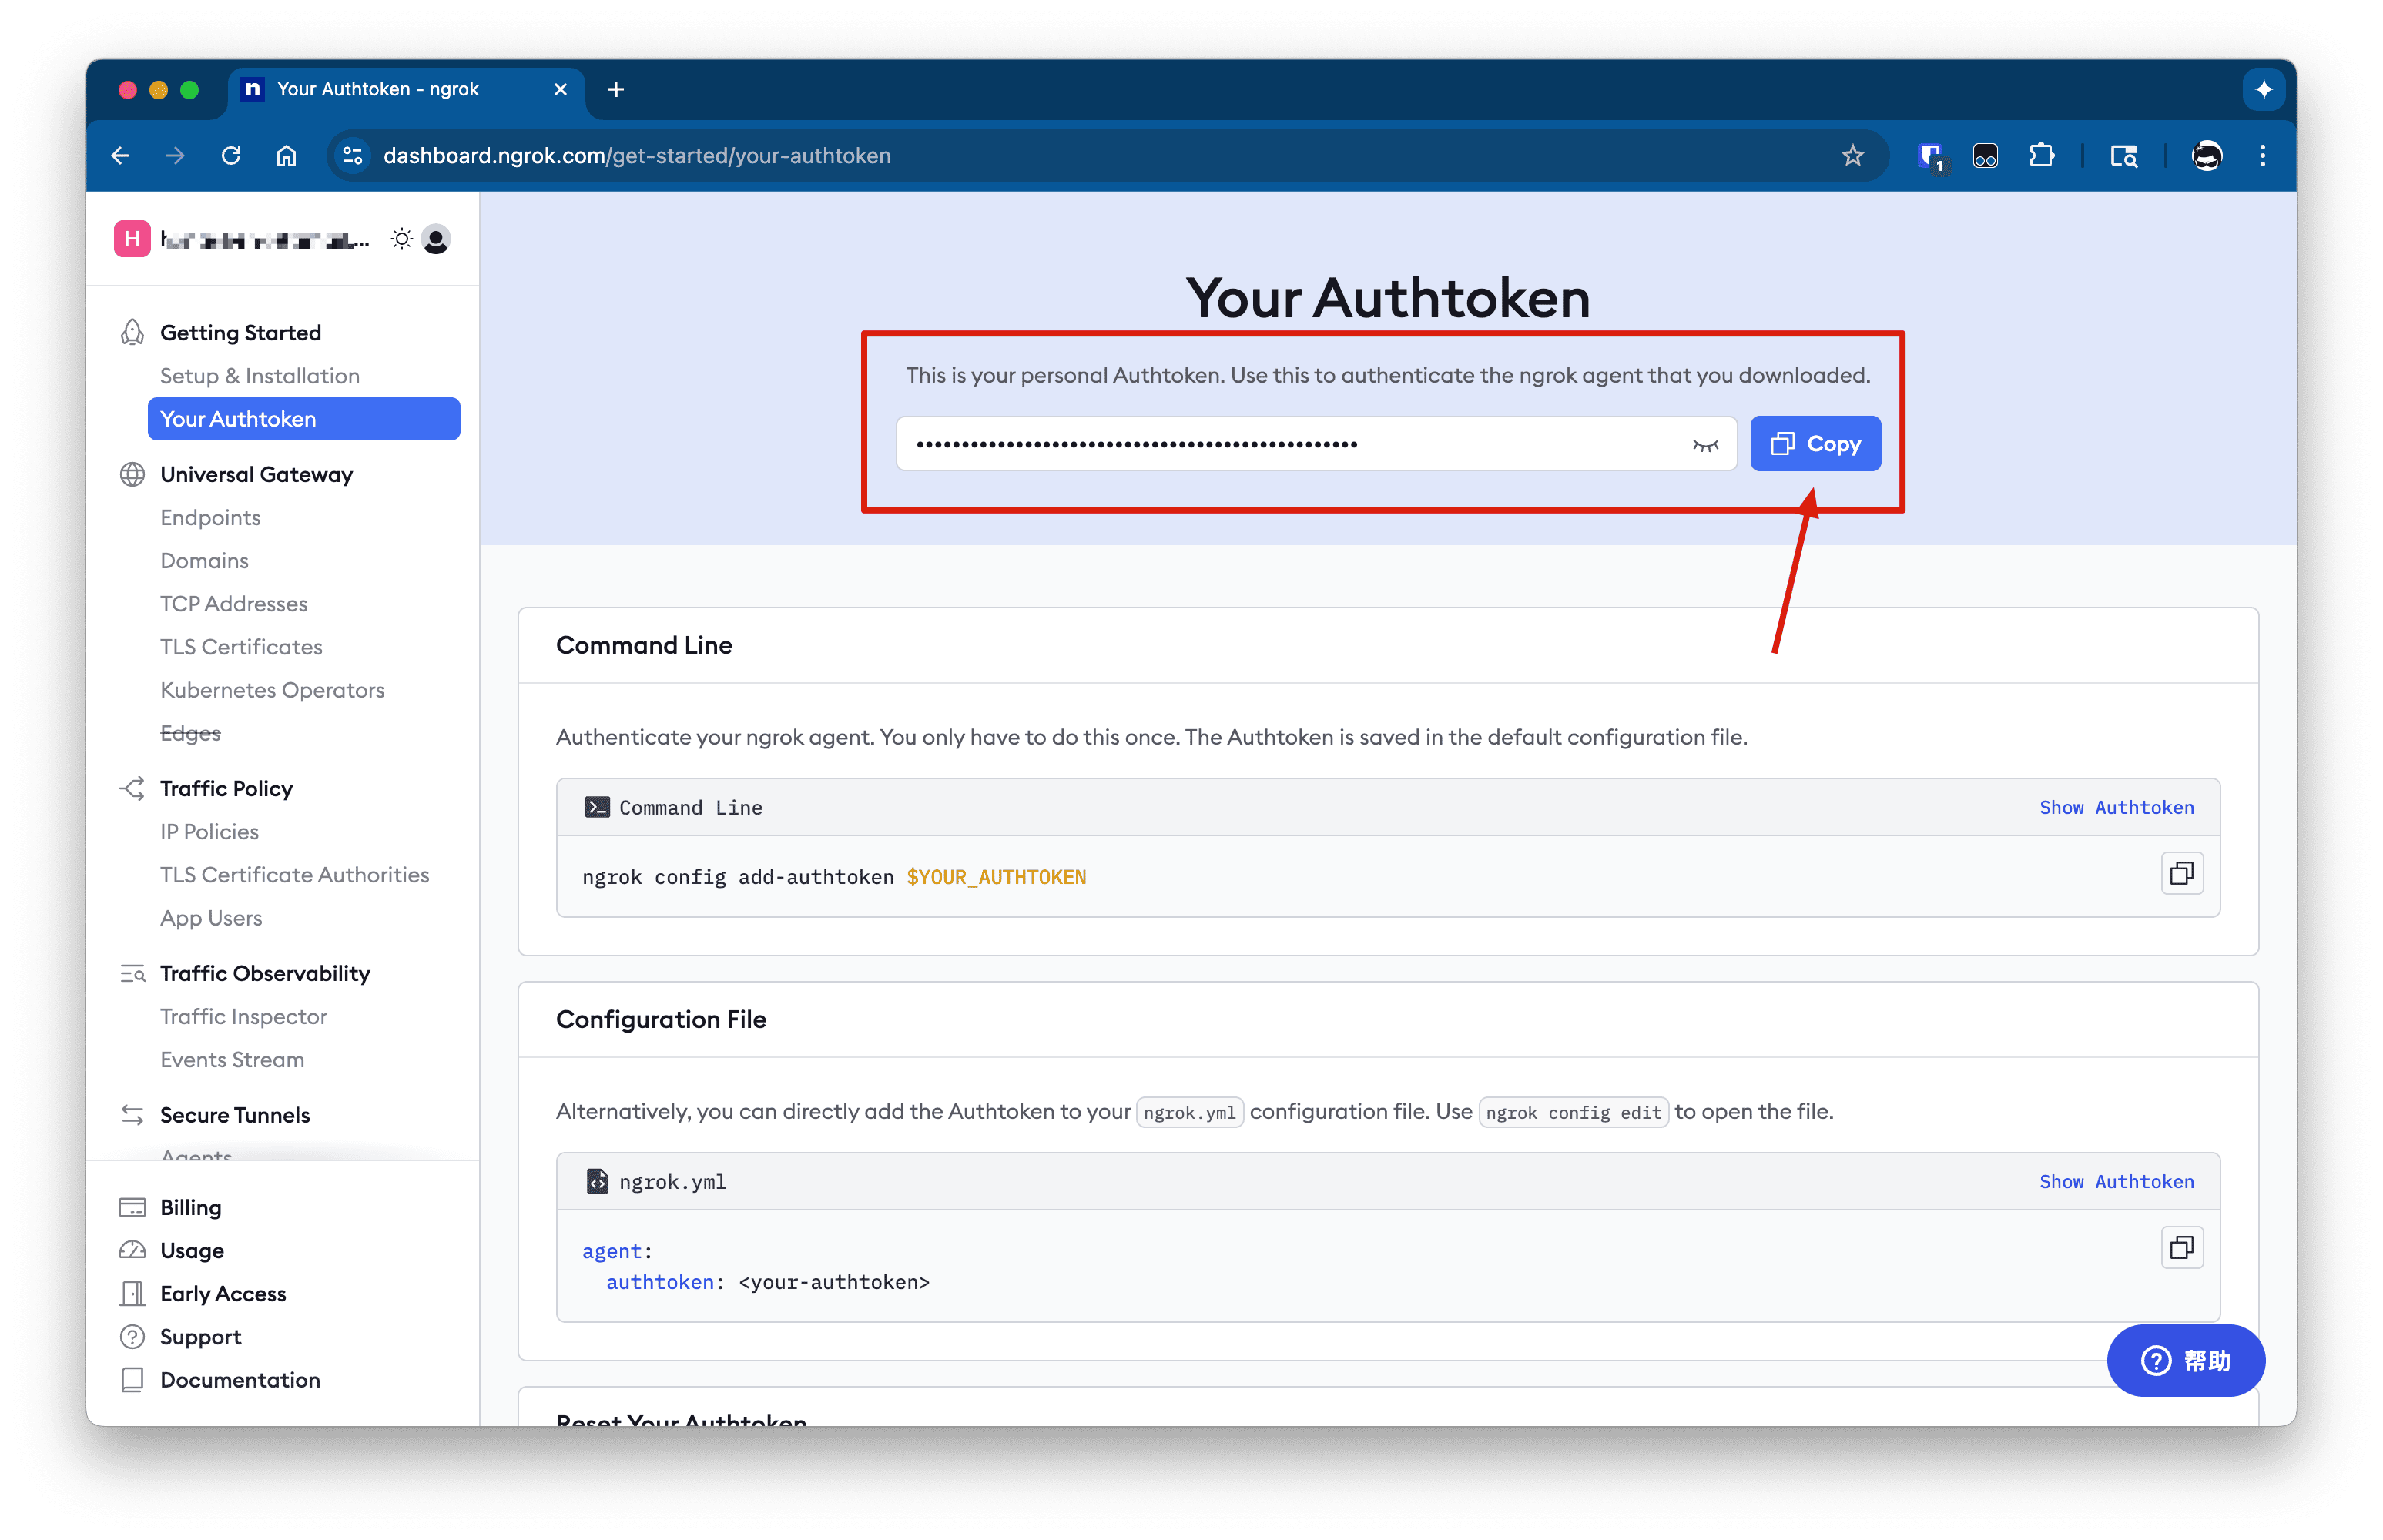Open Getting Started section

pos(240,333)
